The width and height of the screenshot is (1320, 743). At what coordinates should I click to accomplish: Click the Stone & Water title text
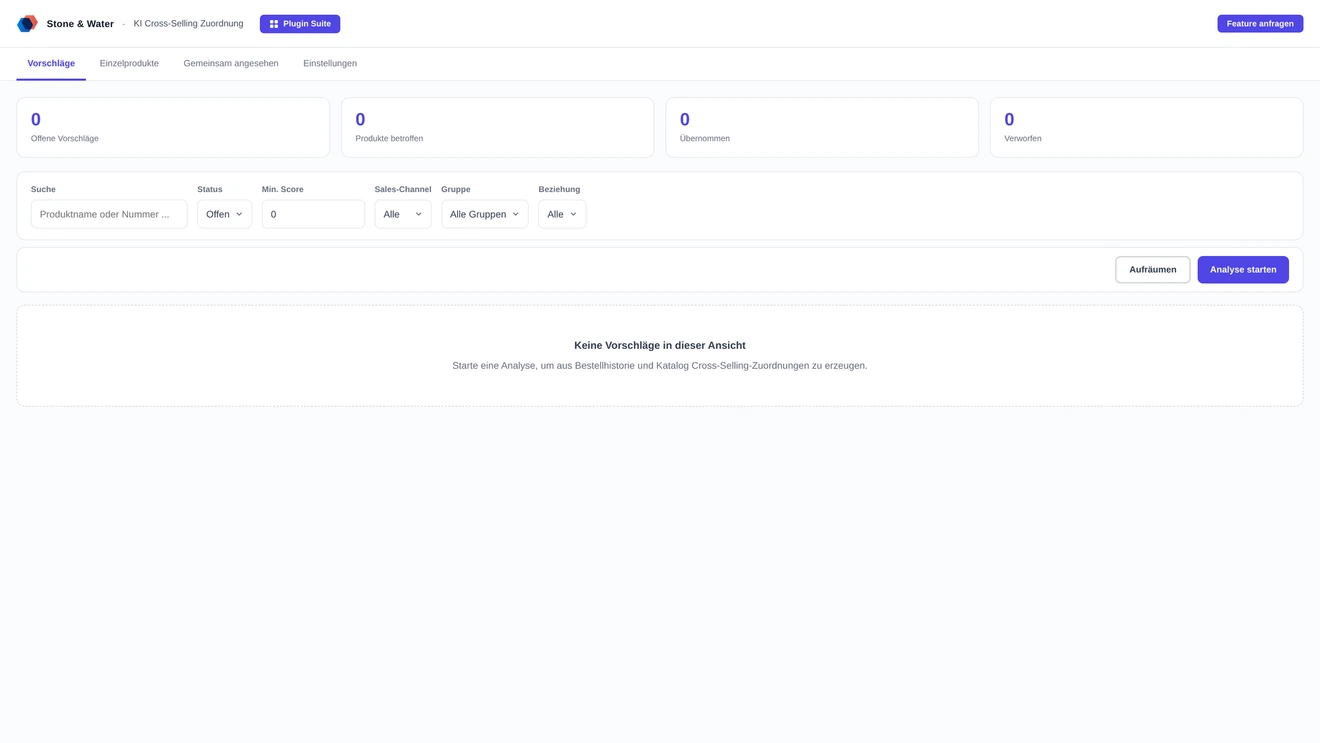pos(80,24)
